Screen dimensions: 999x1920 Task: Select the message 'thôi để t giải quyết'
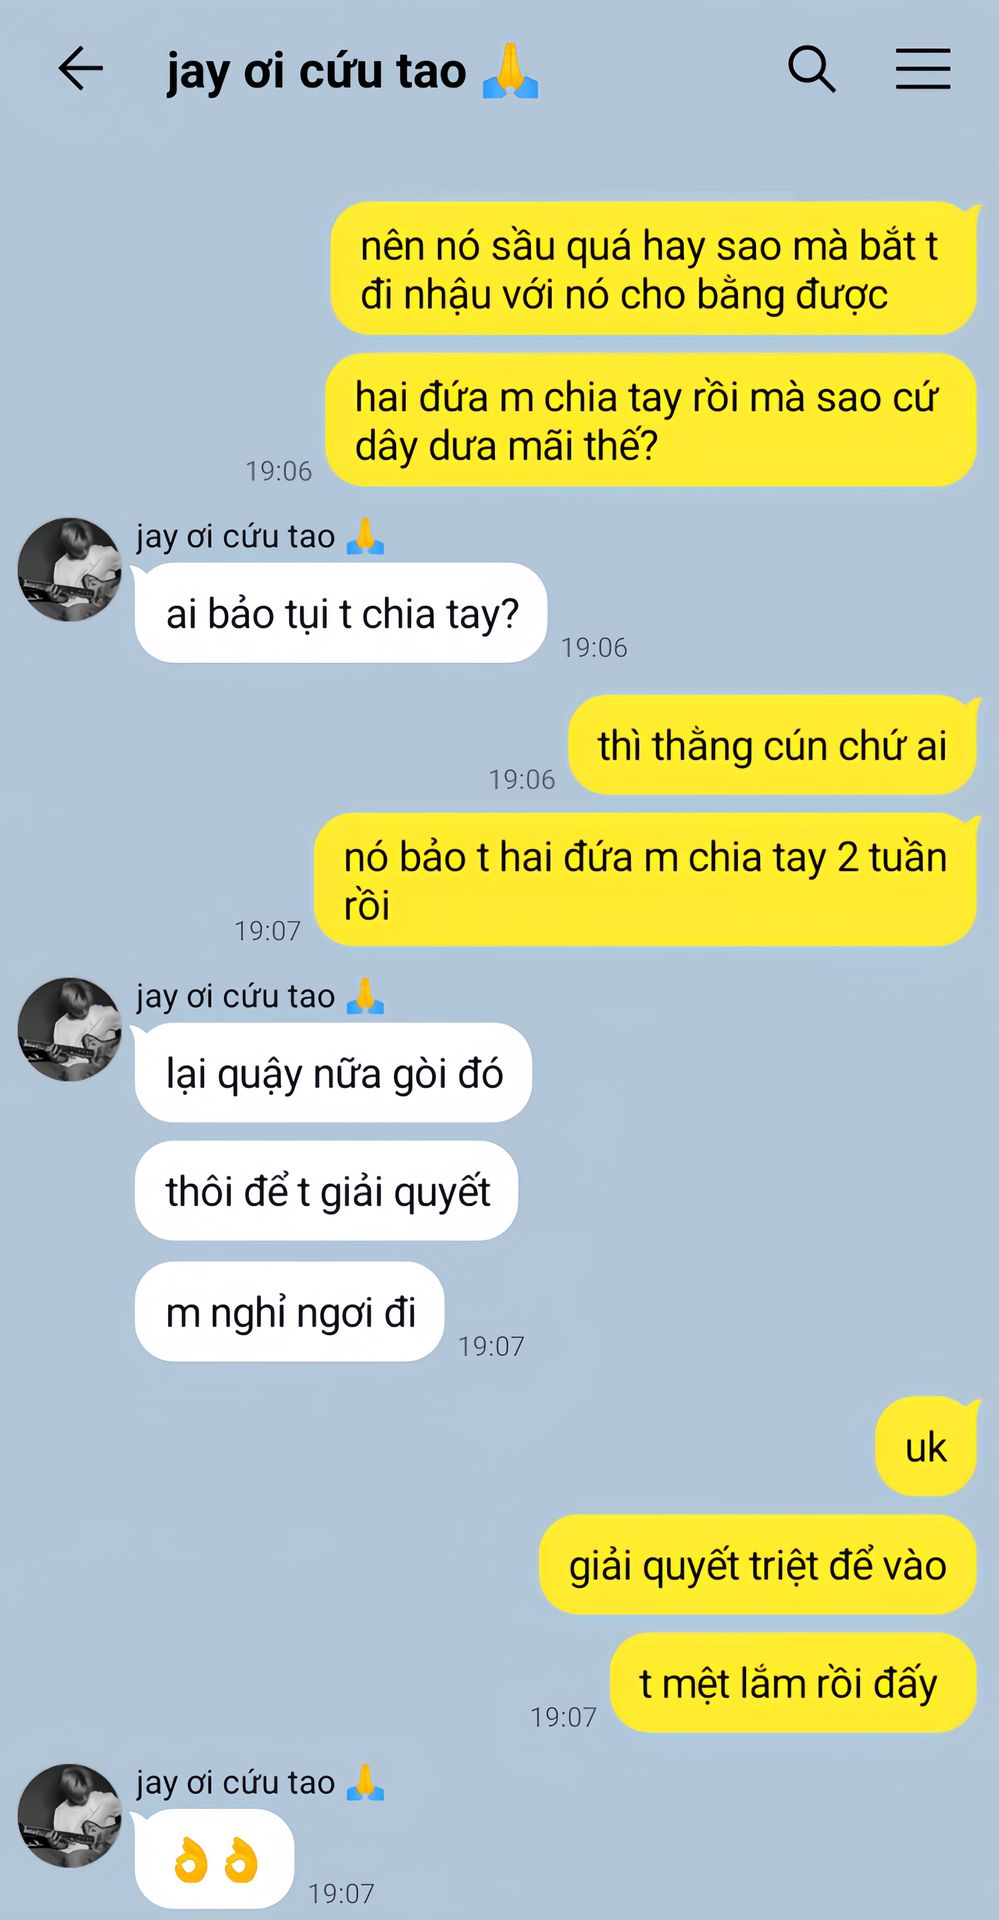point(326,1191)
